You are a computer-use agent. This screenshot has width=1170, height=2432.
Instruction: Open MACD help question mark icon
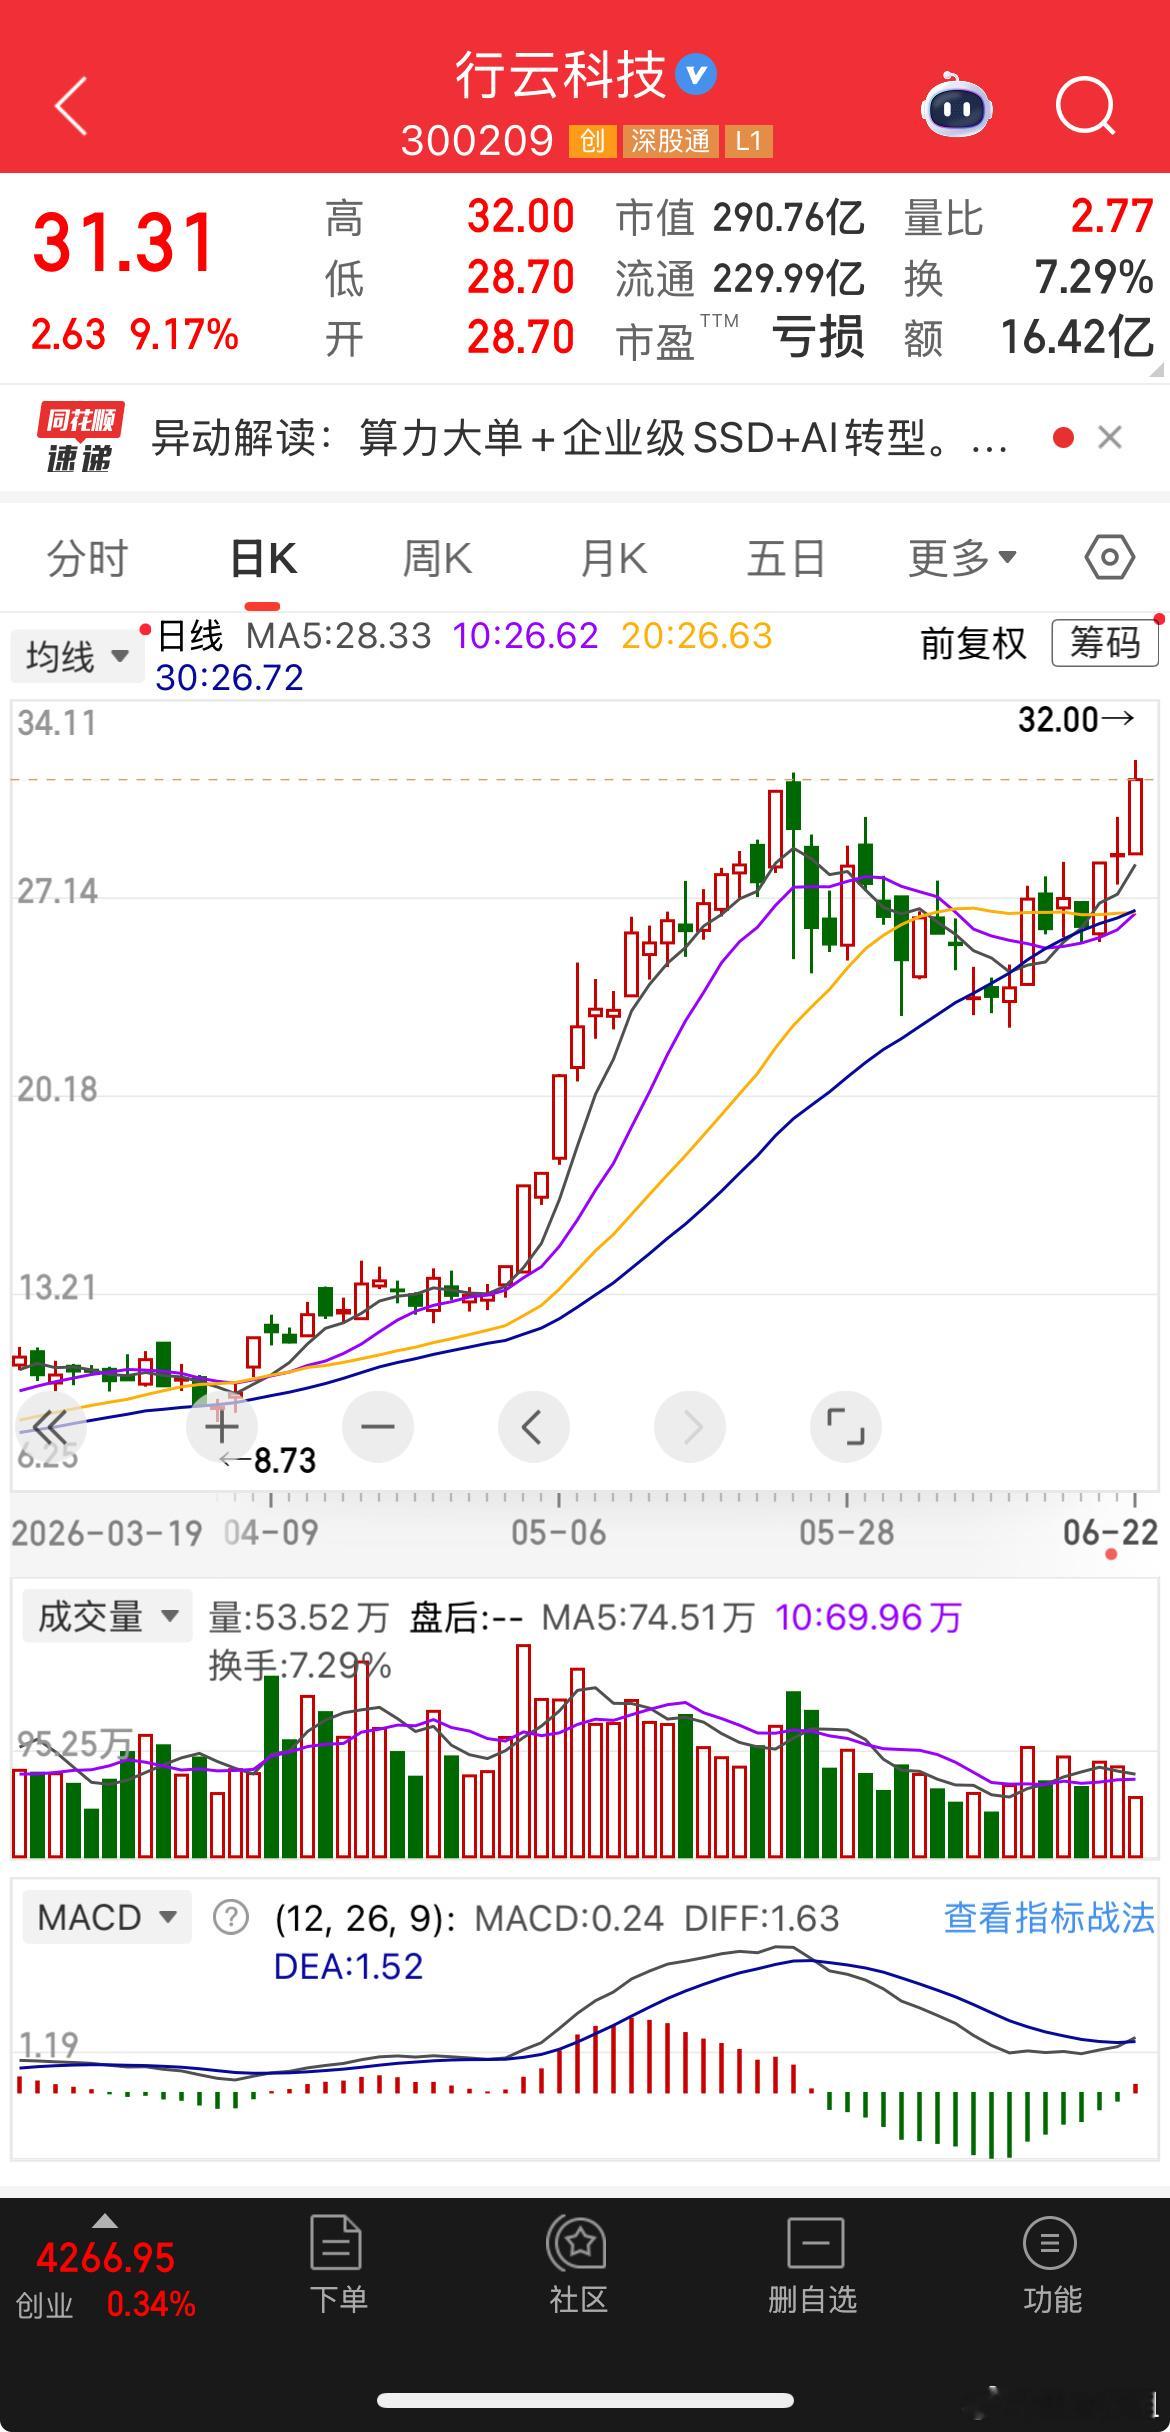tap(231, 1917)
